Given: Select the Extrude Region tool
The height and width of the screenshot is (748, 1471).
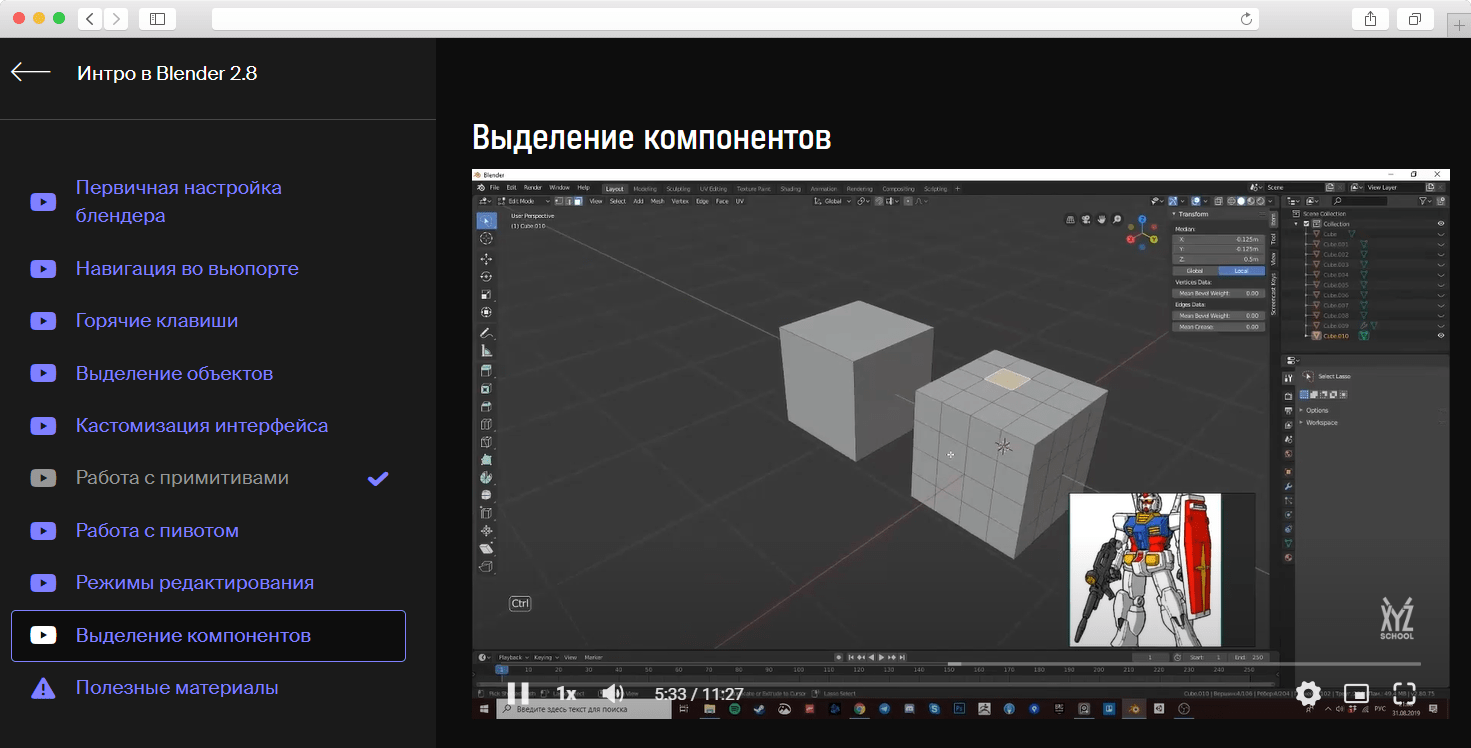Looking at the screenshot, I should (x=486, y=370).
